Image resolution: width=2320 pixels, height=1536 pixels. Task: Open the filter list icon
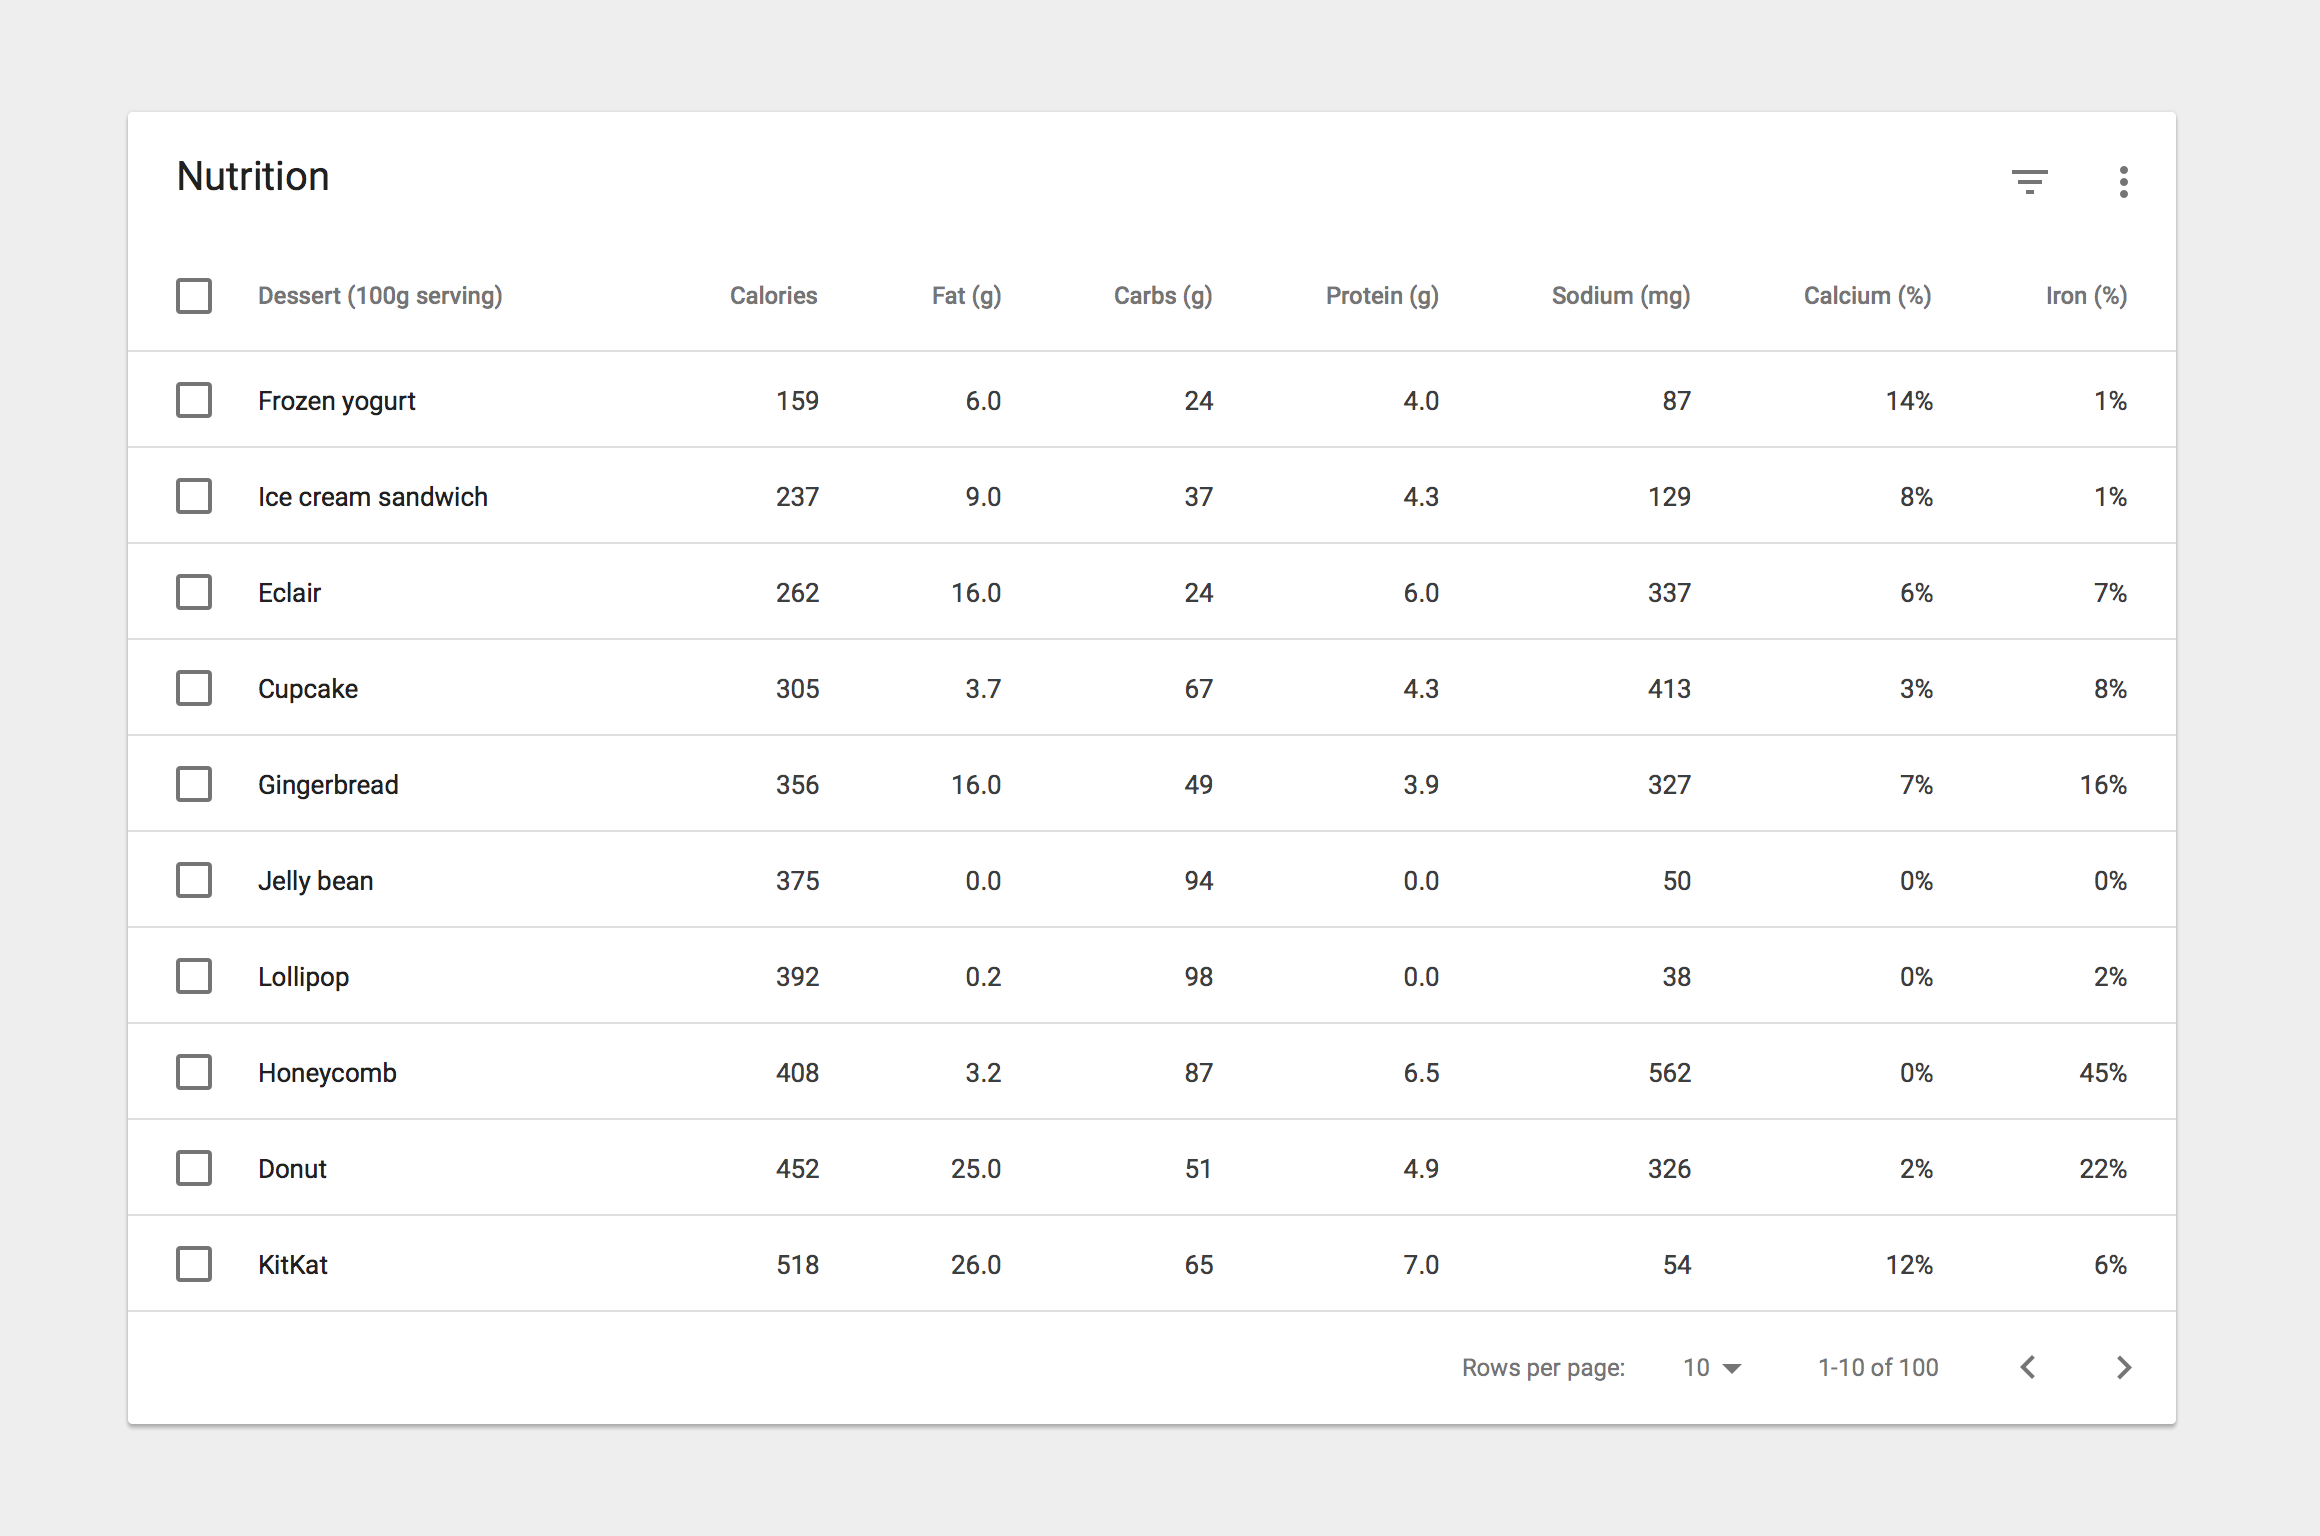tap(2029, 181)
